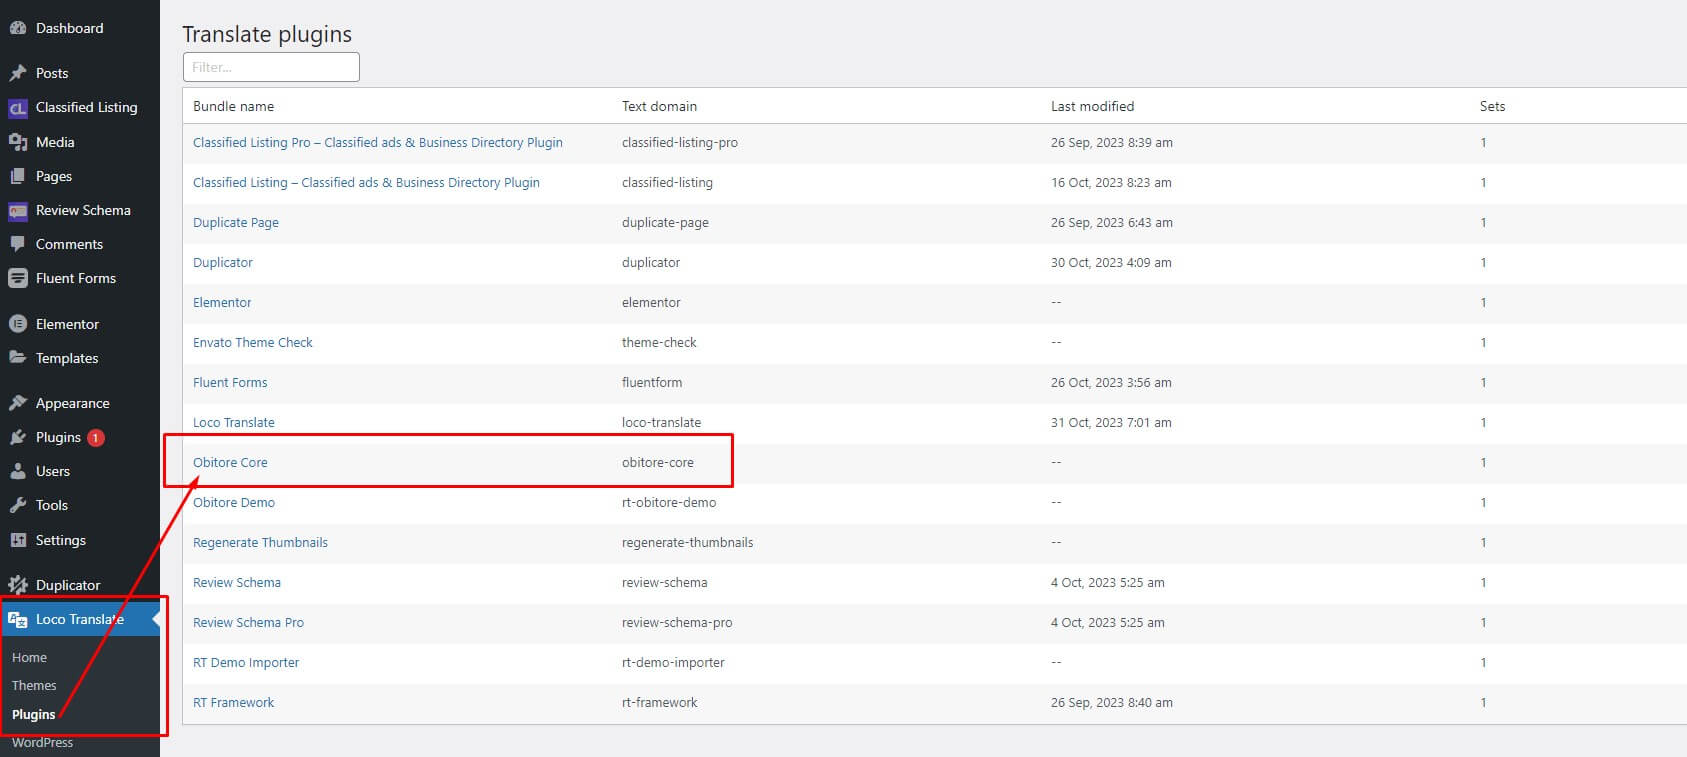Click the Pages icon in sidebar

click(x=18, y=176)
